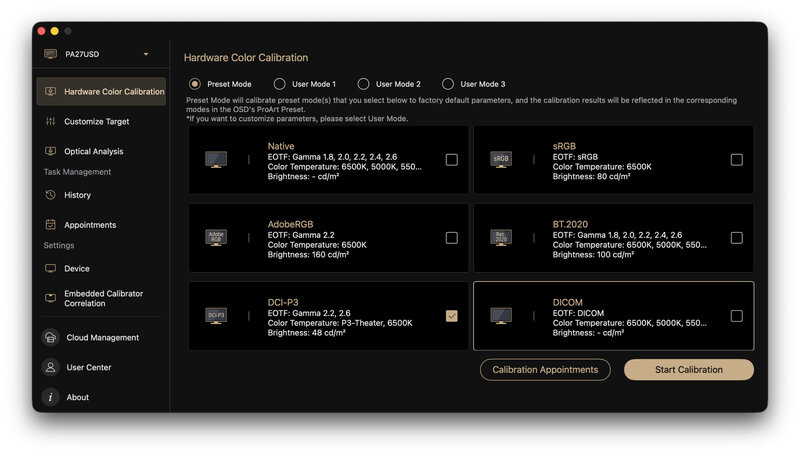Uncheck the DCI-P3 preset checkbox

point(452,316)
